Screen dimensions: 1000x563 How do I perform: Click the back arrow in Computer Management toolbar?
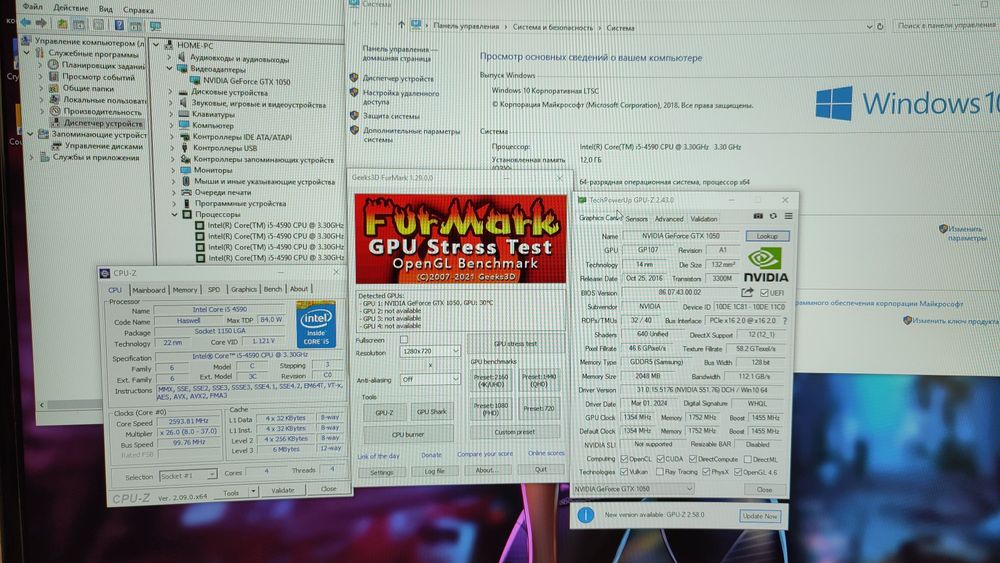click(x=26, y=24)
